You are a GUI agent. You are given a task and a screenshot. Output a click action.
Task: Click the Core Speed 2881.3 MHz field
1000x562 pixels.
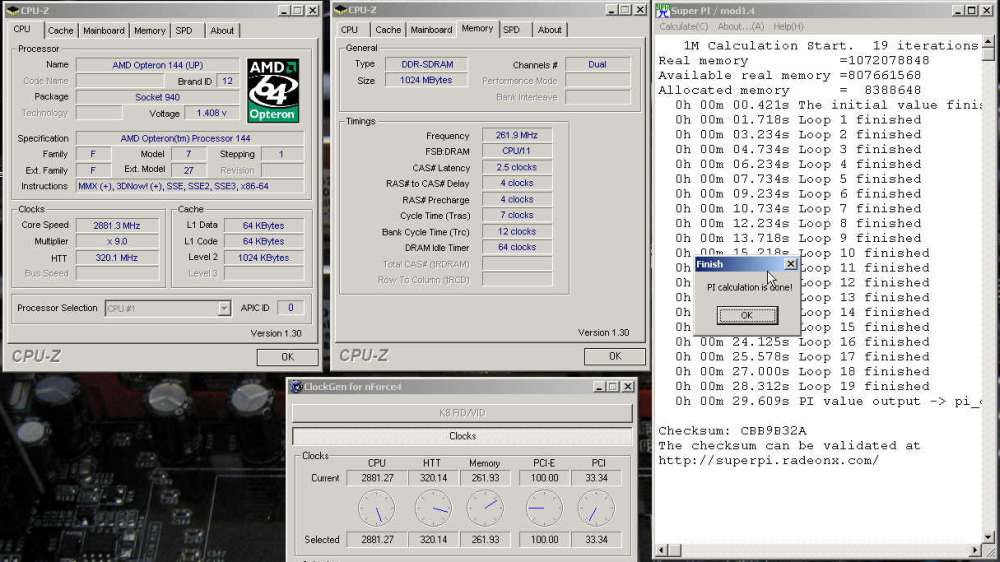pos(117,226)
